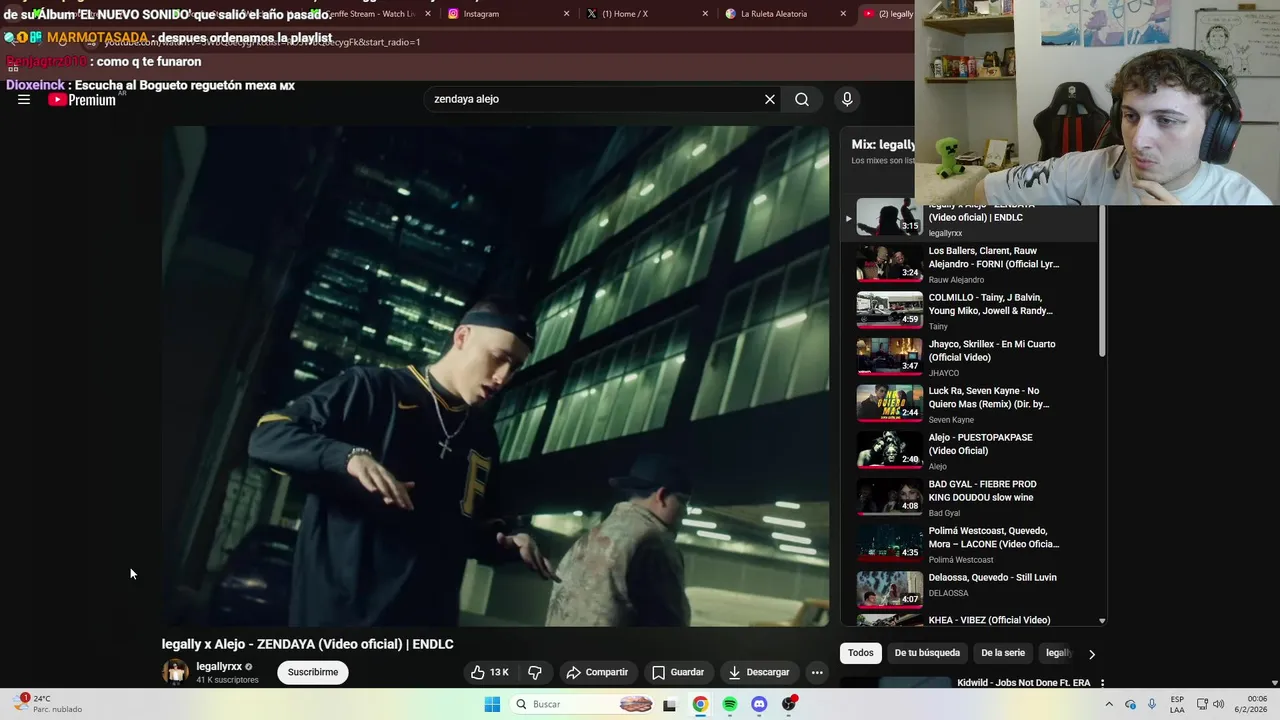Image resolution: width=1280 pixels, height=720 pixels.
Task: Expand hidden system tray icons chevron
Action: [x=1109, y=704]
